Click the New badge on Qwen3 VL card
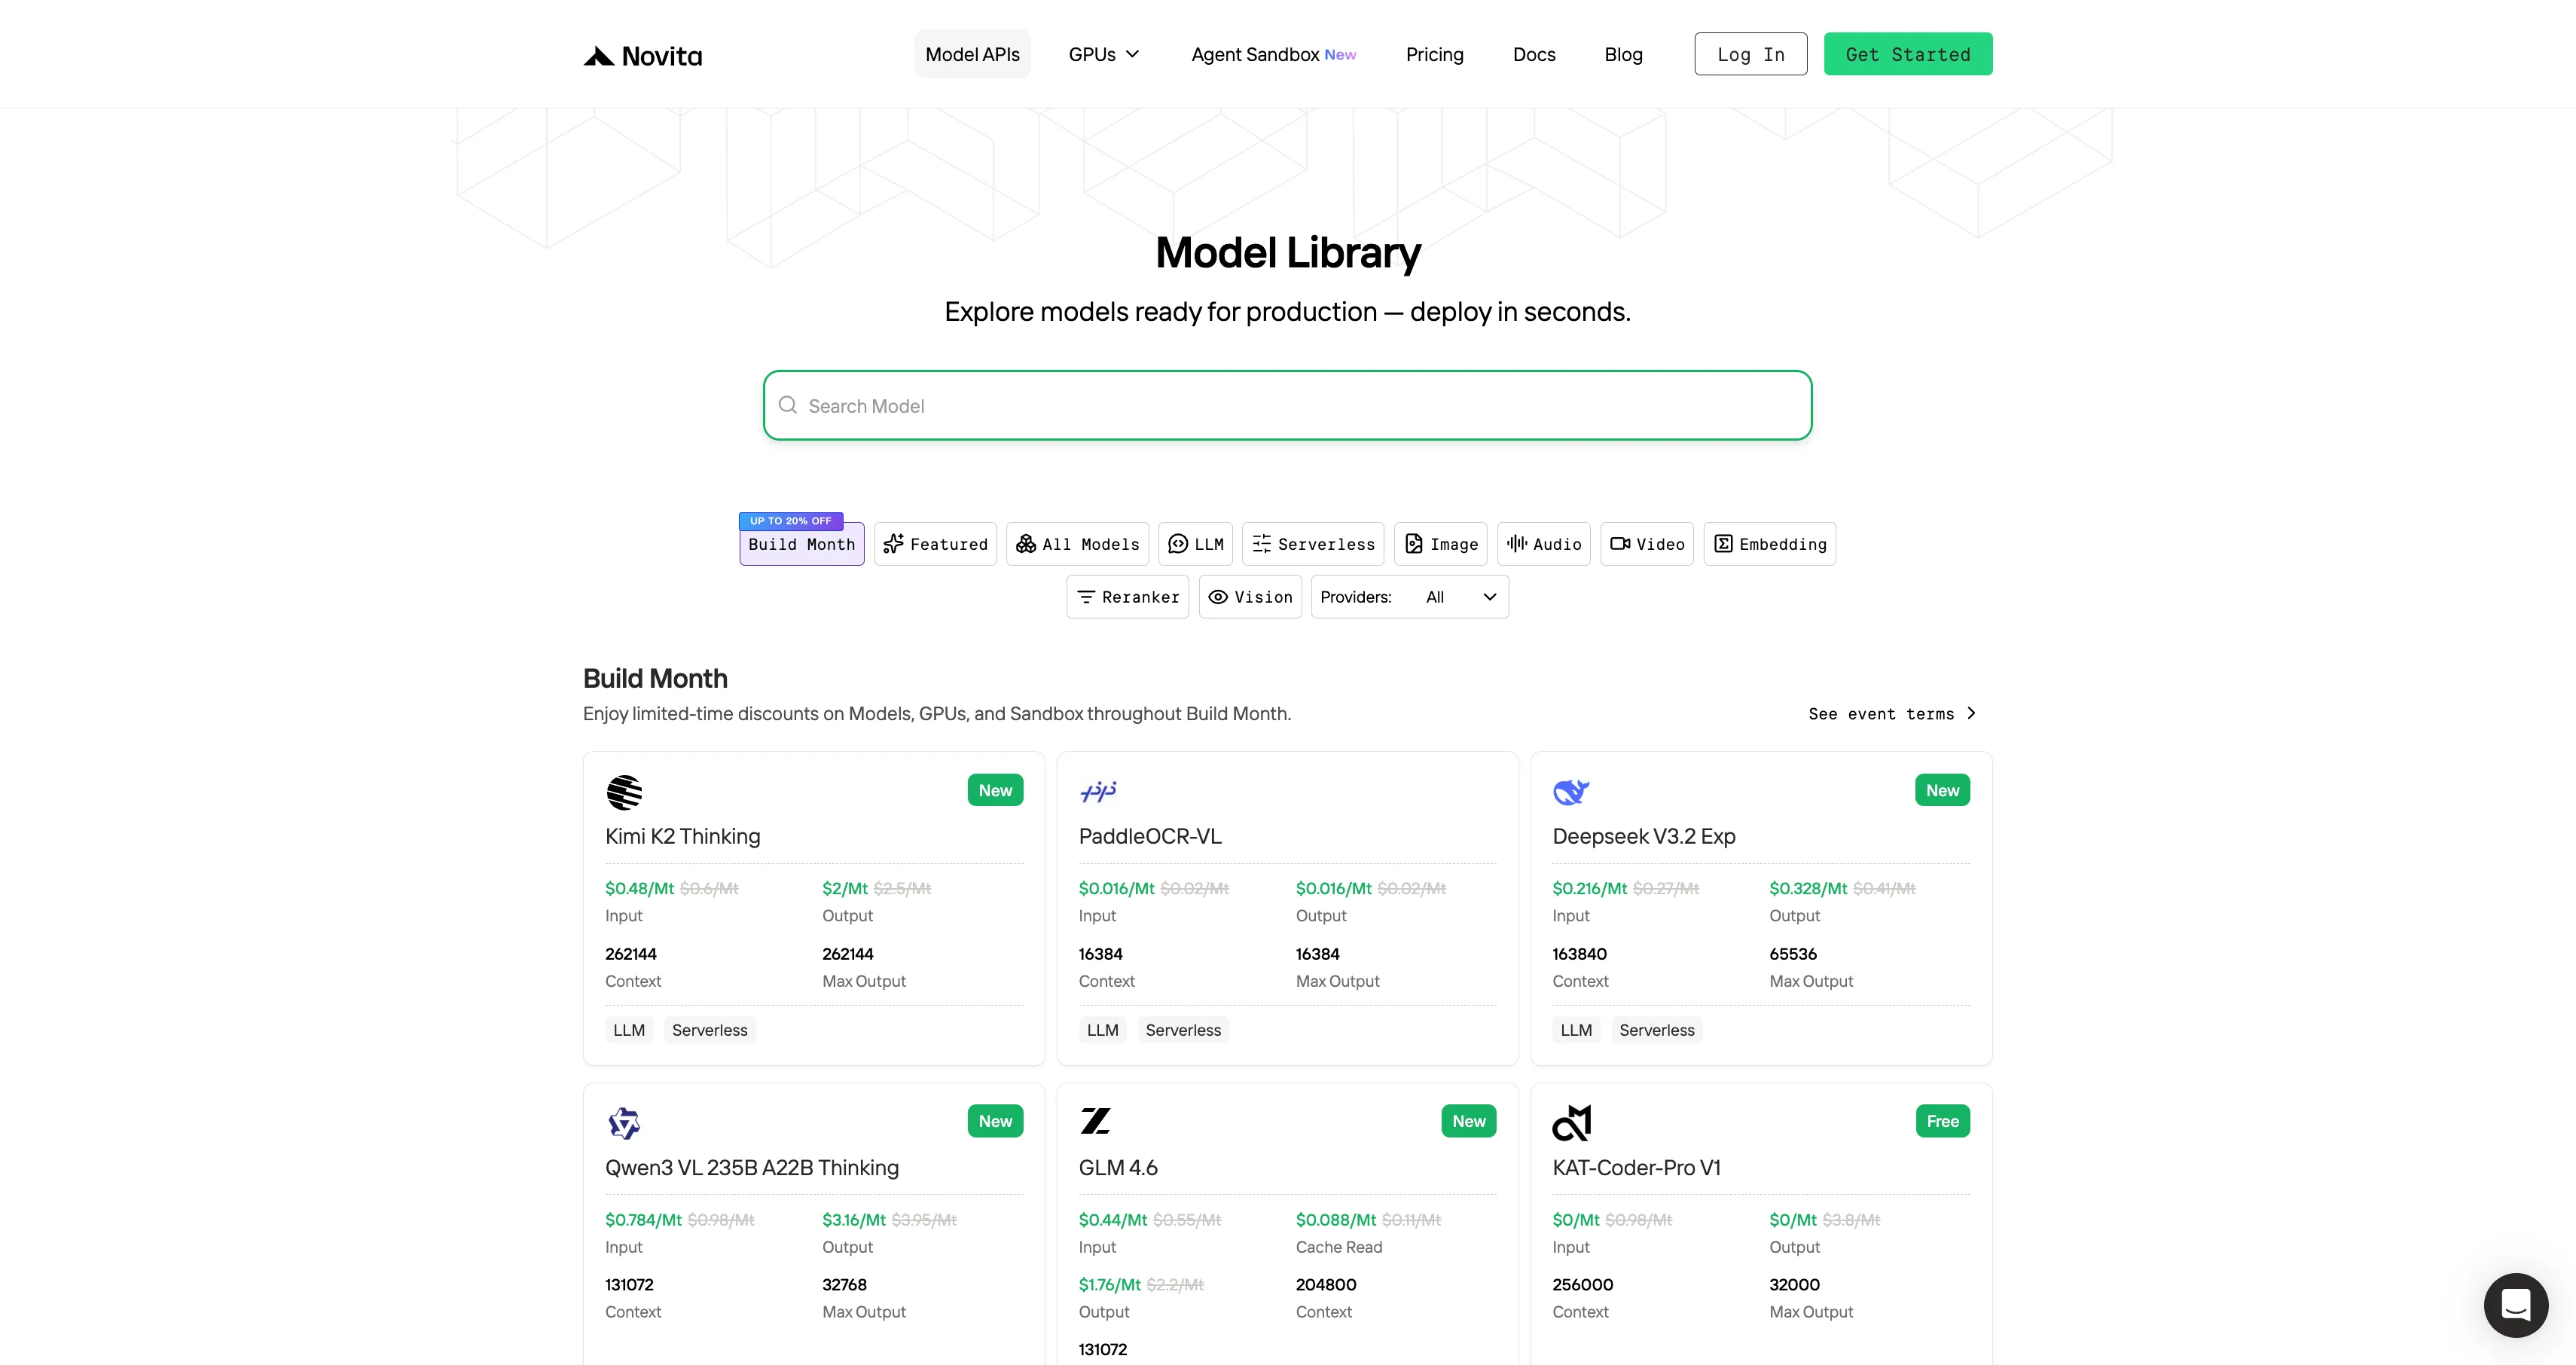This screenshot has height=1365, width=2576. pyautogui.click(x=995, y=1121)
